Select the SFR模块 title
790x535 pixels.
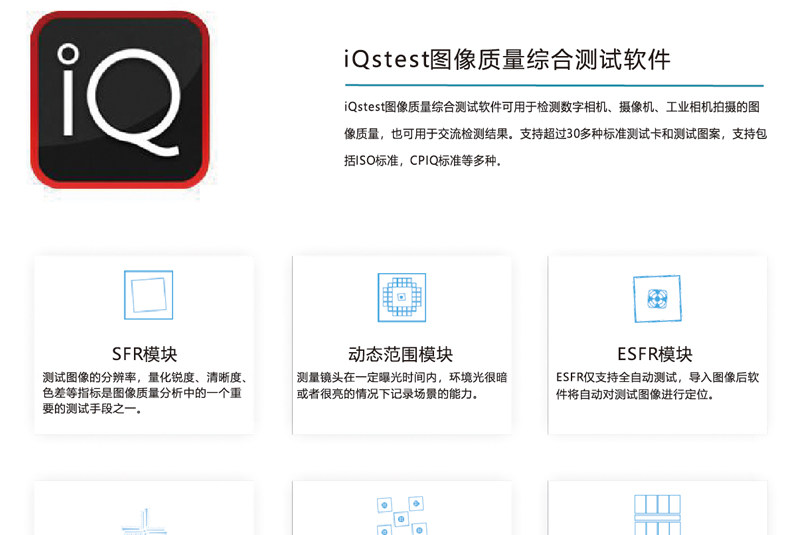(x=145, y=354)
